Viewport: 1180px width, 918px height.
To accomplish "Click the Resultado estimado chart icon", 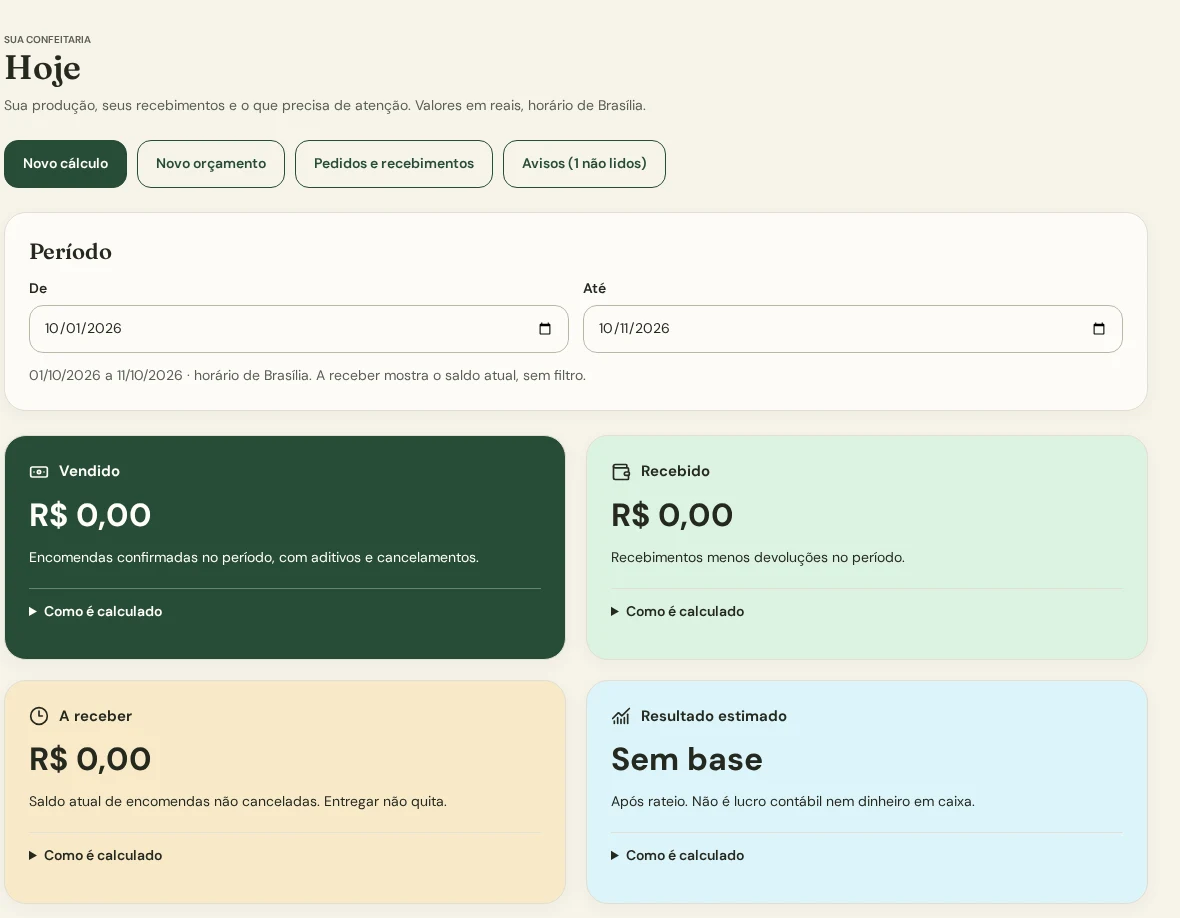I will [621, 716].
